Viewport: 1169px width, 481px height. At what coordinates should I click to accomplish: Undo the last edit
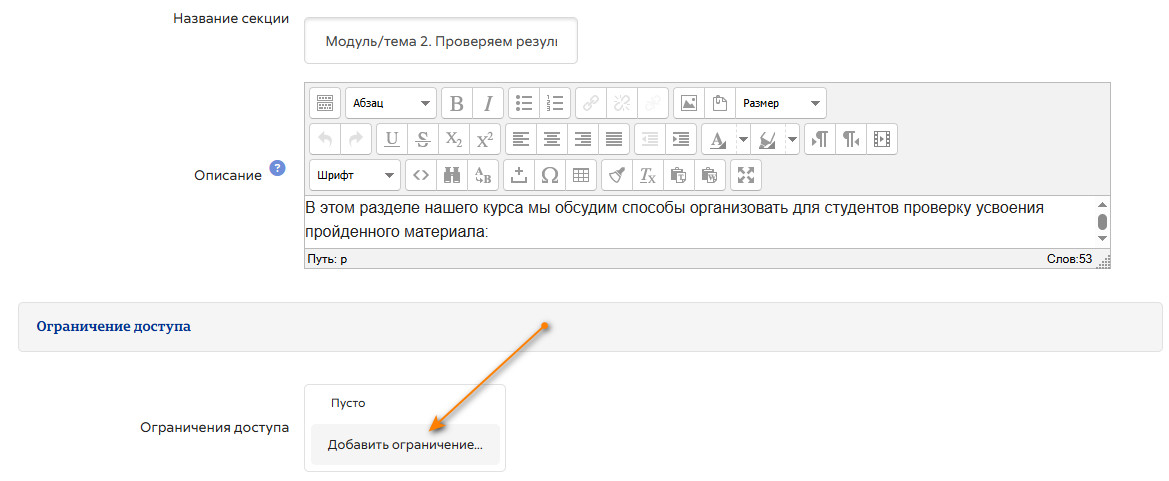[324, 139]
